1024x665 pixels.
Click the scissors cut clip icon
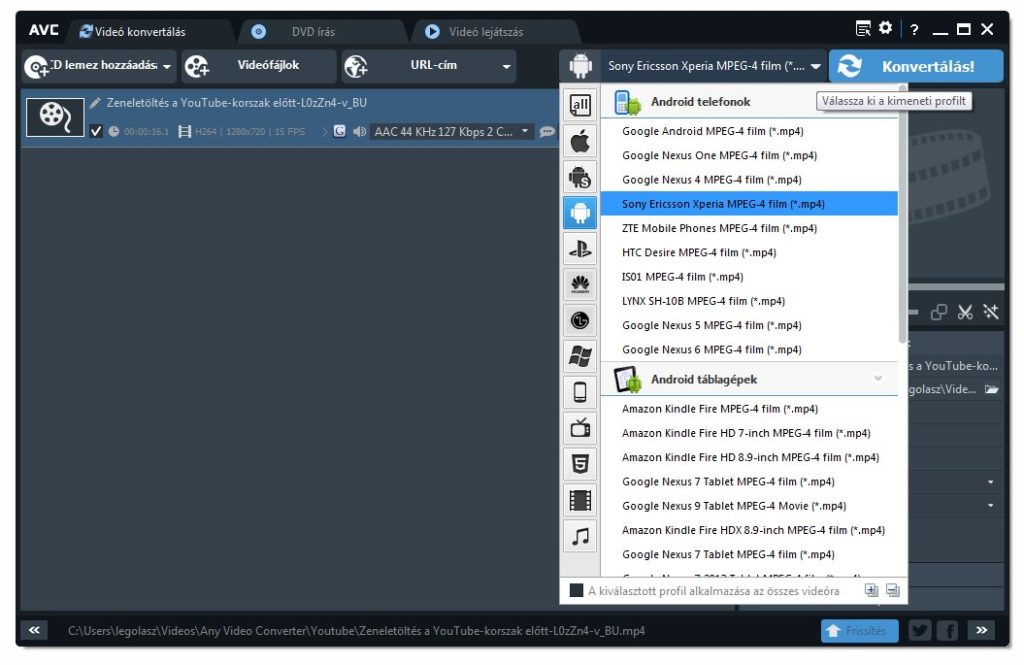tap(965, 312)
